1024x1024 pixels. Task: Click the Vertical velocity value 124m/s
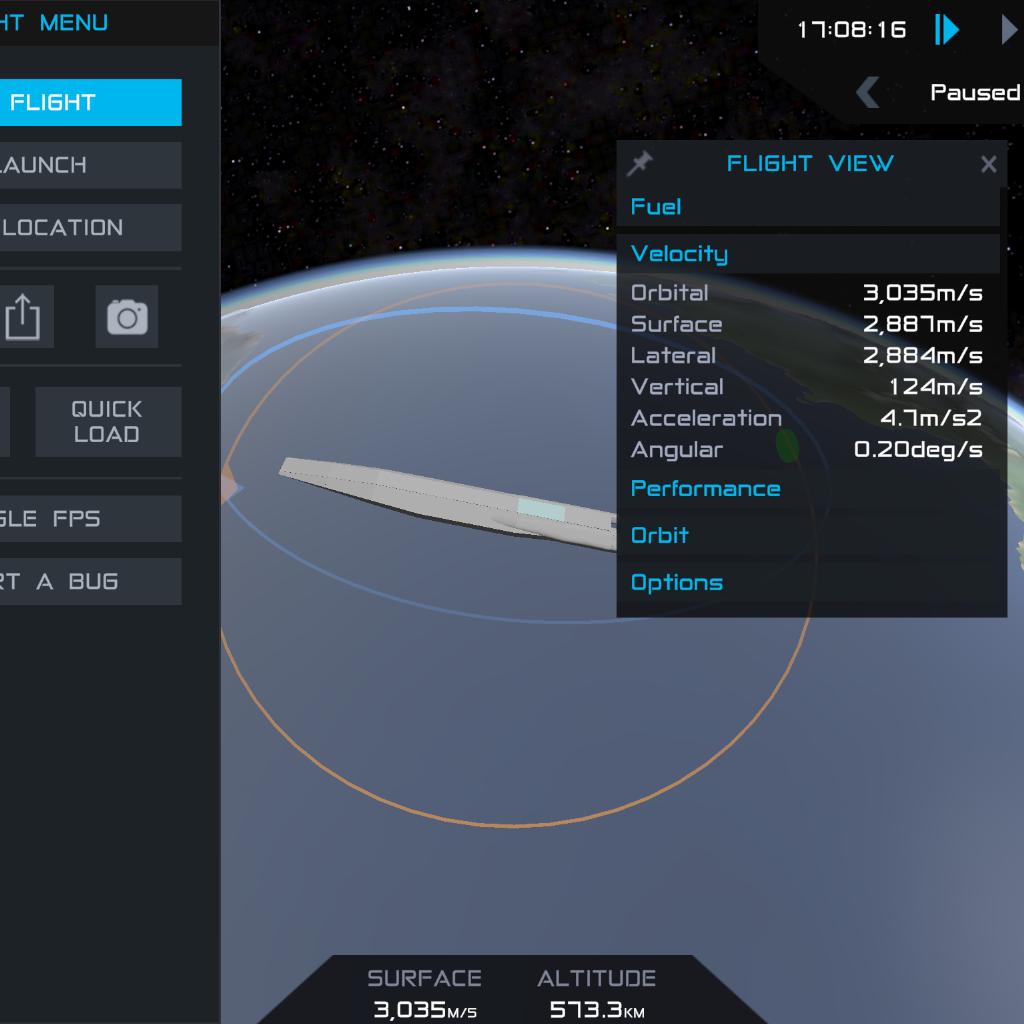[935, 387]
